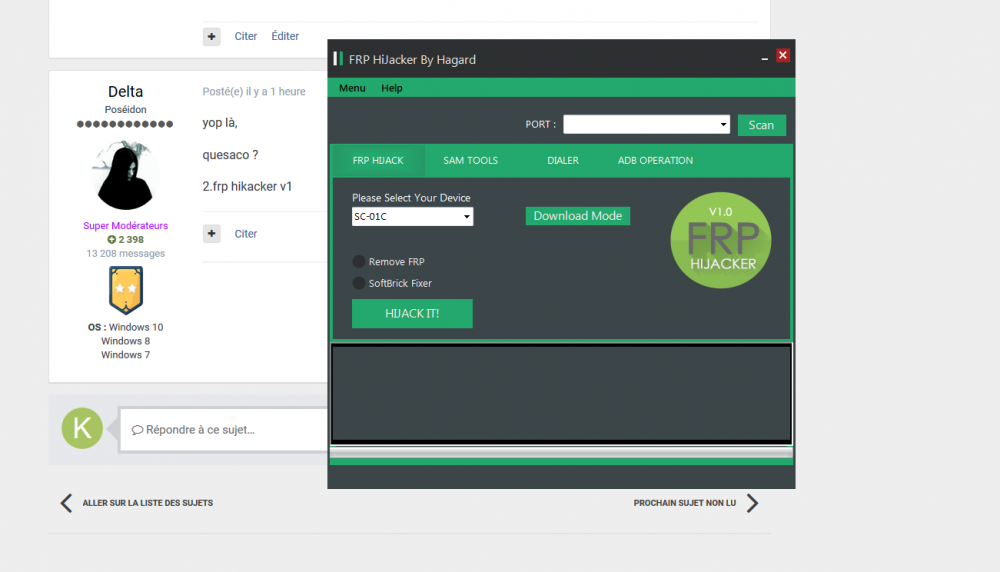The height and width of the screenshot is (572, 1000).
Task: Click the text quesaco ?
Action: 230,155
